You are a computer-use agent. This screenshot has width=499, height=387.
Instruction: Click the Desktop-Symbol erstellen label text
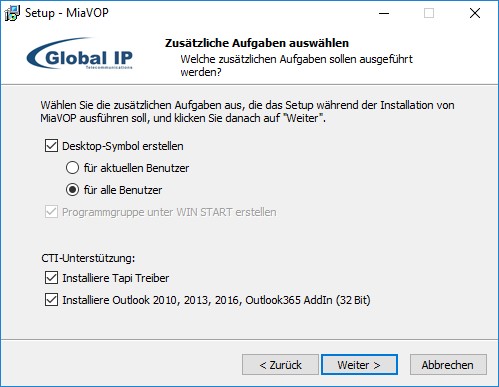123,146
